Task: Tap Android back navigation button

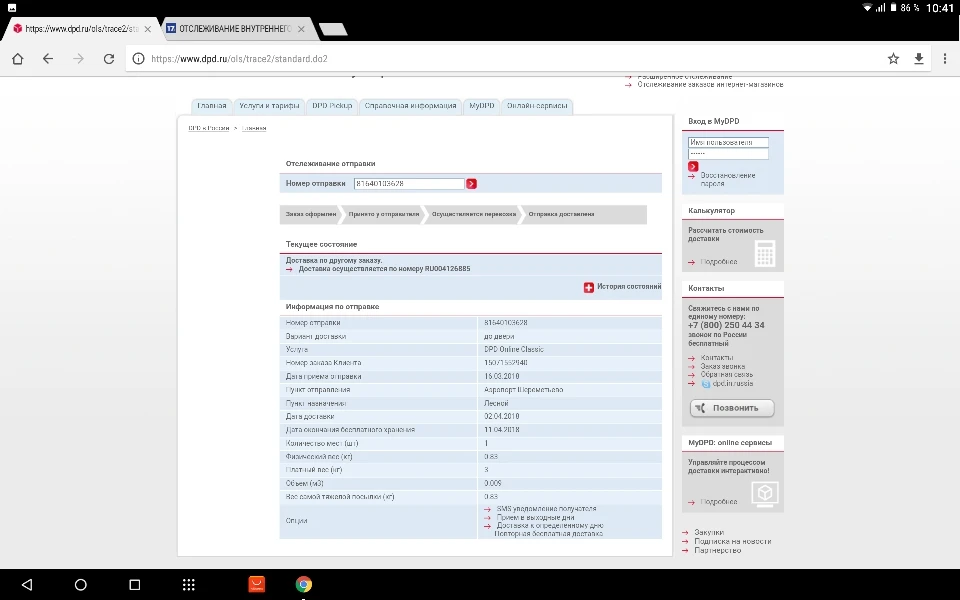Action: click(27, 585)
